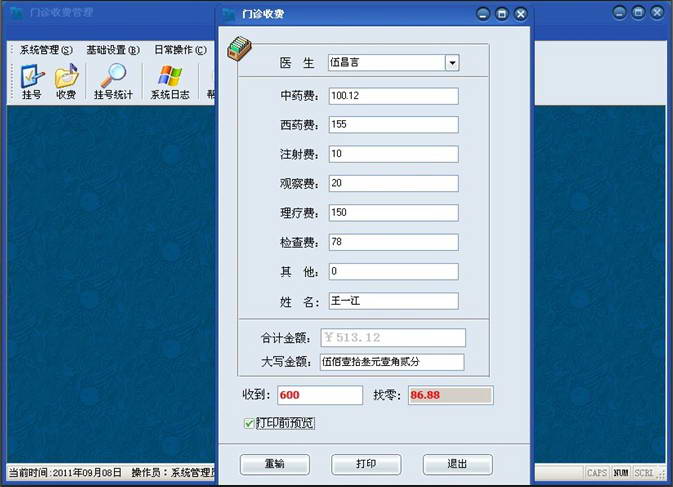Focus the 中药费 field with 100.12
The image size is (673, 487).
(394, 96)
